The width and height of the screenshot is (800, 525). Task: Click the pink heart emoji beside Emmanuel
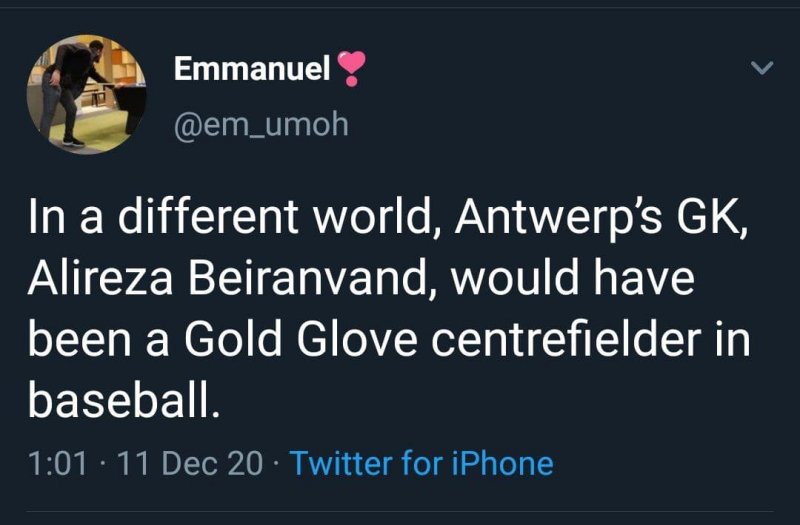(x=351, y=68)
